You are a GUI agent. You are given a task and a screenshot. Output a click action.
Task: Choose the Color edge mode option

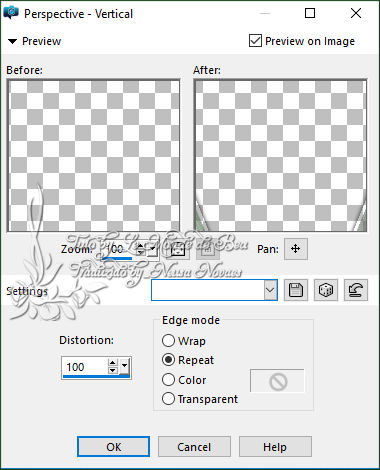click(x=168, y=380)
